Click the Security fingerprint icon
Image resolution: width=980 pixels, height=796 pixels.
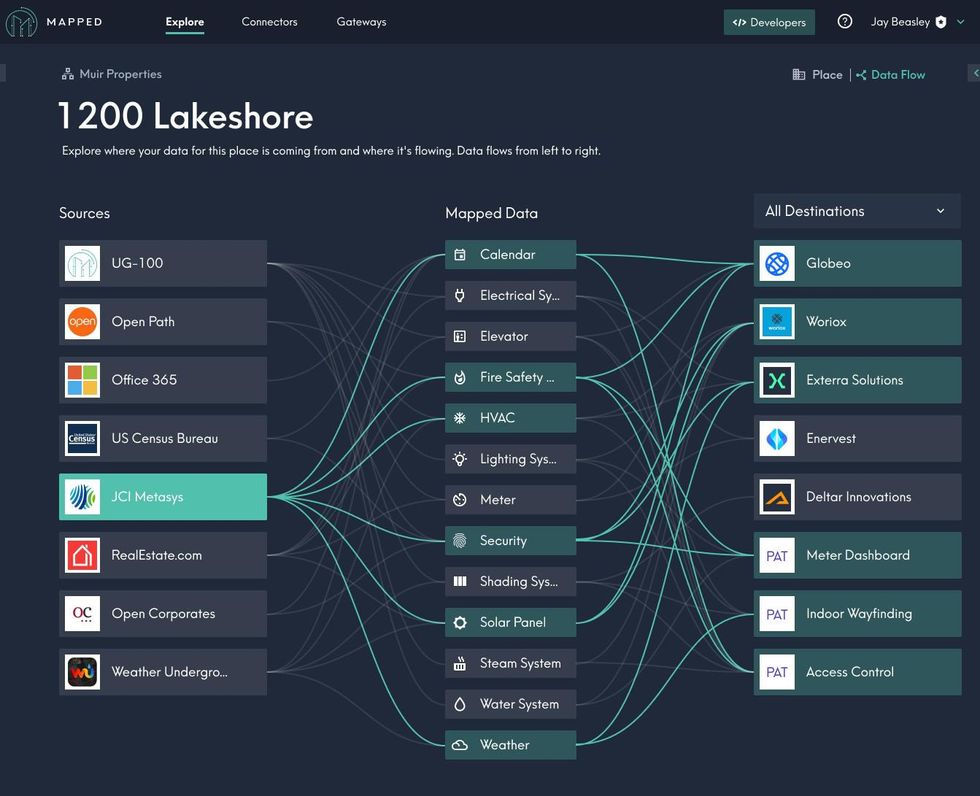[460, 540]
